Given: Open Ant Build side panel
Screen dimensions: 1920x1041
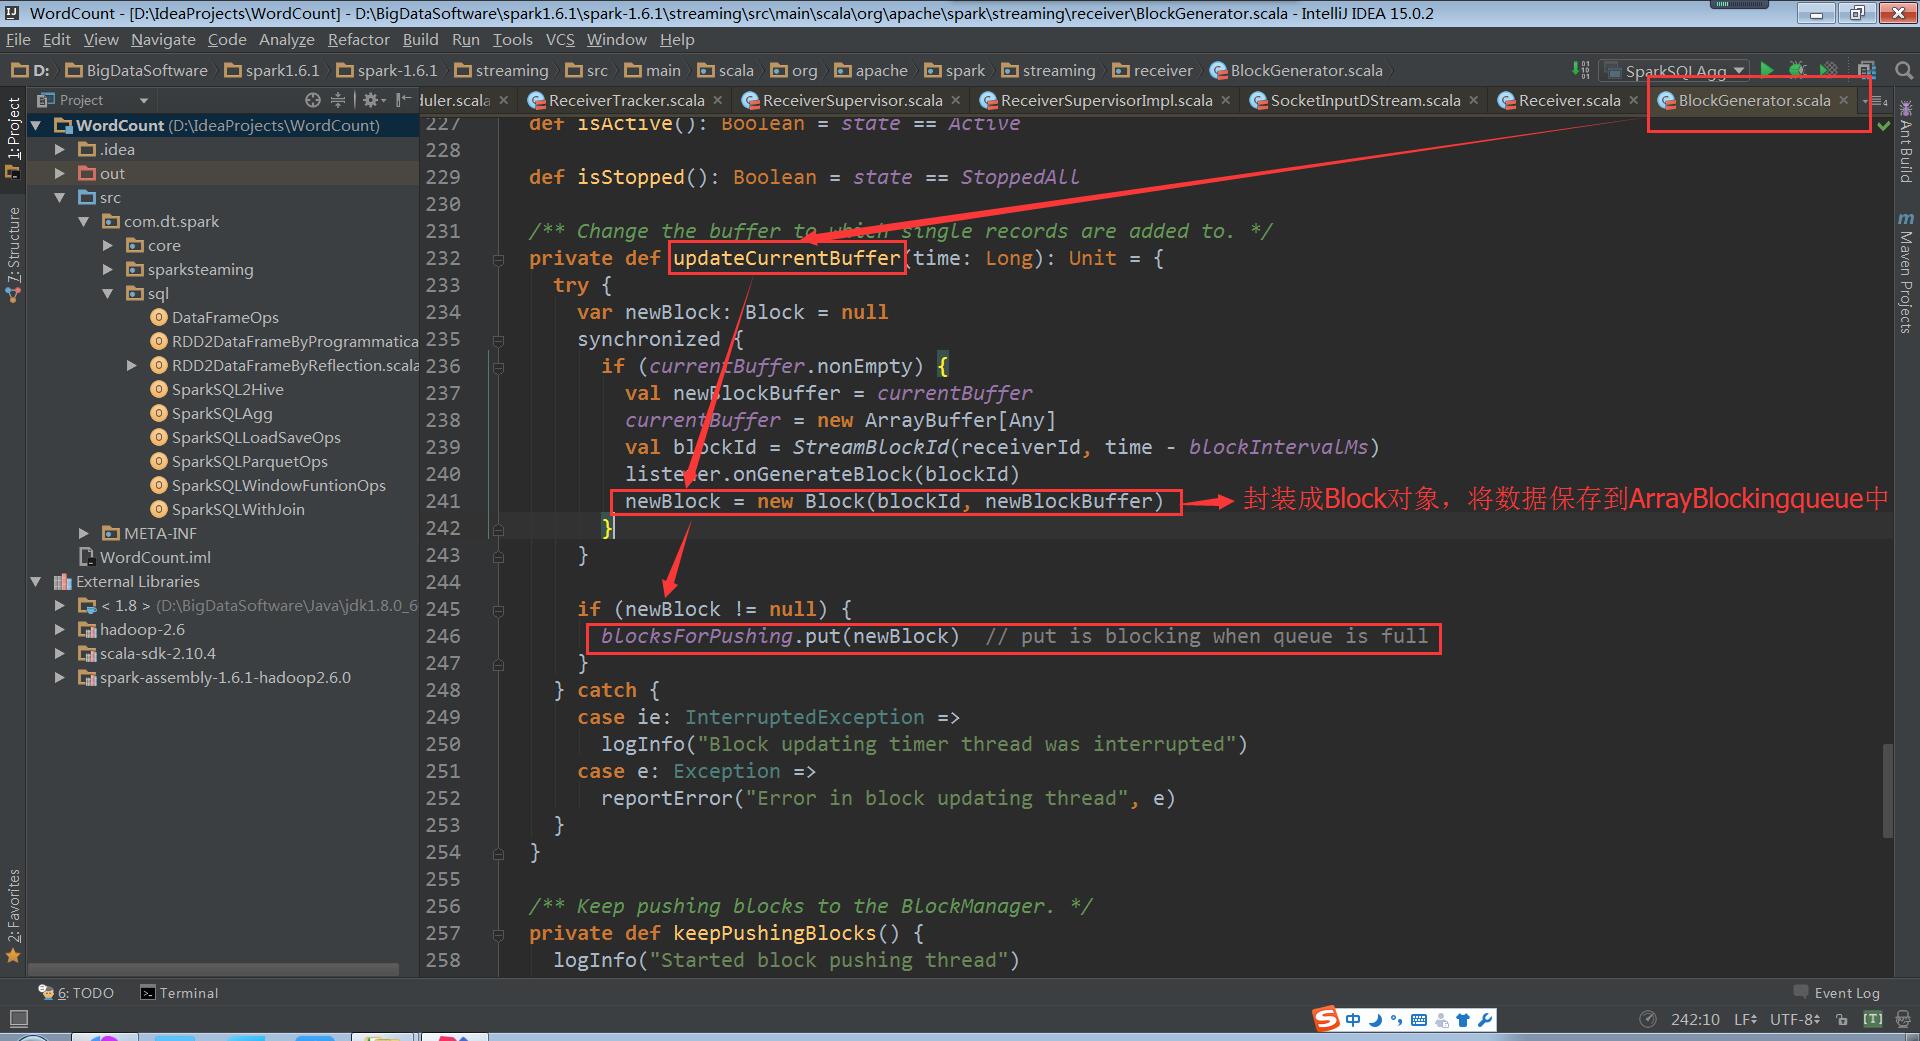Looking at the screenshot, I should pyautogui.click(x=1905, y=141).
